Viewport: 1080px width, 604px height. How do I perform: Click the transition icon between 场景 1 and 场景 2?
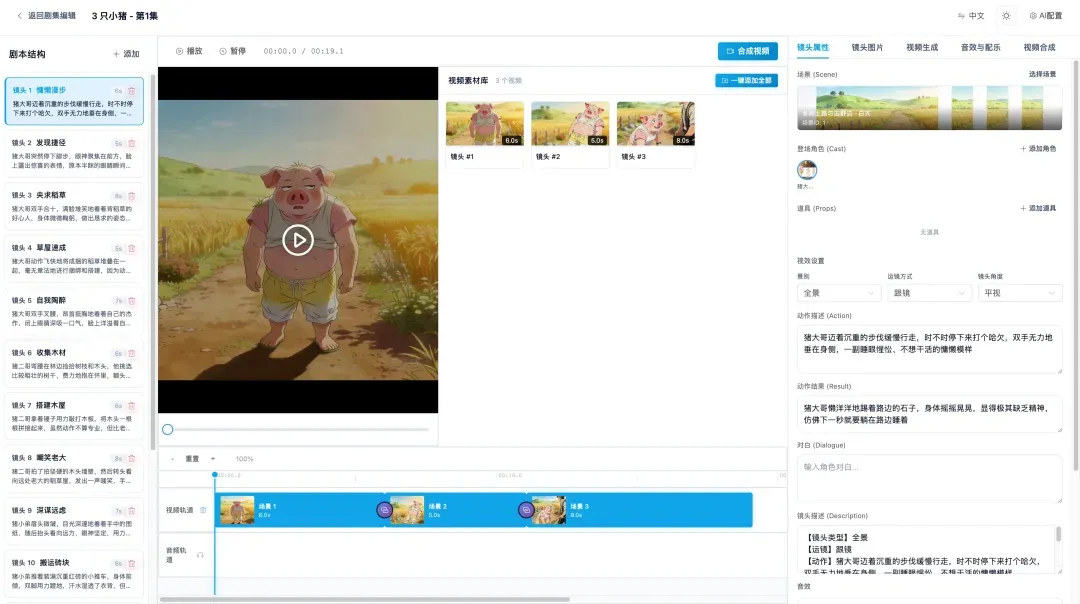pos(384,510)
